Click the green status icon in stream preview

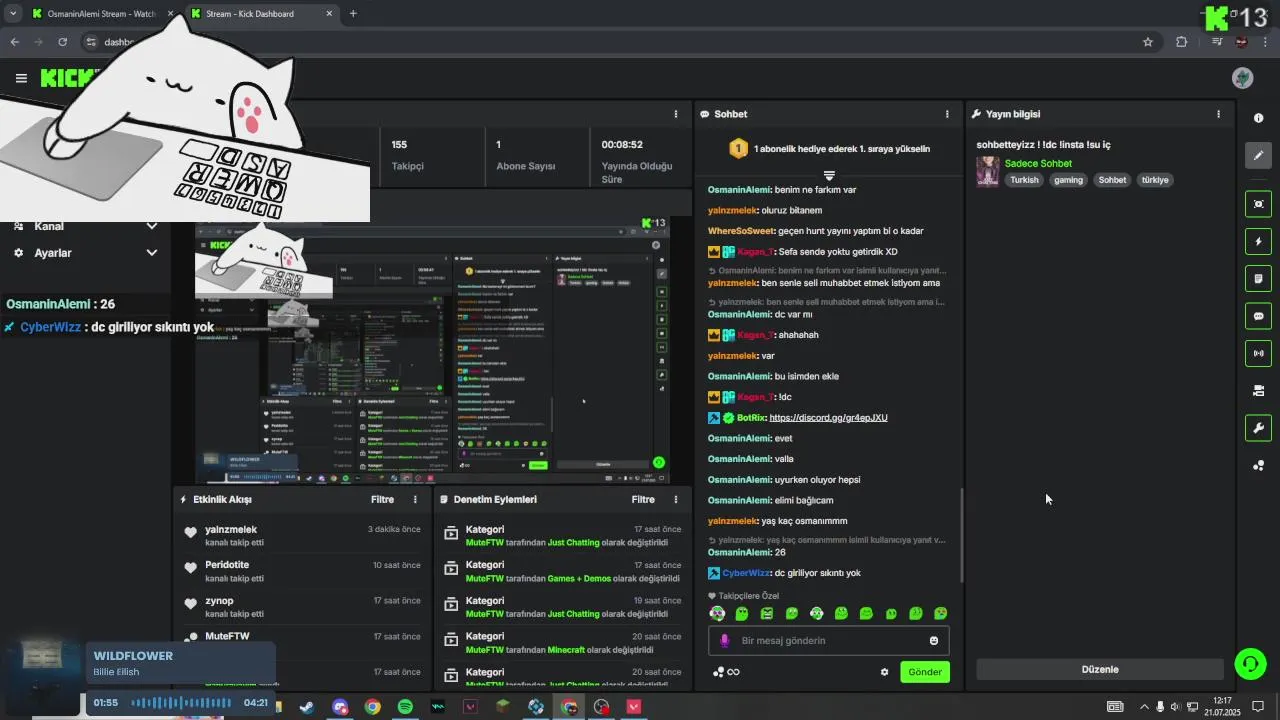click(x=658, y=462)
